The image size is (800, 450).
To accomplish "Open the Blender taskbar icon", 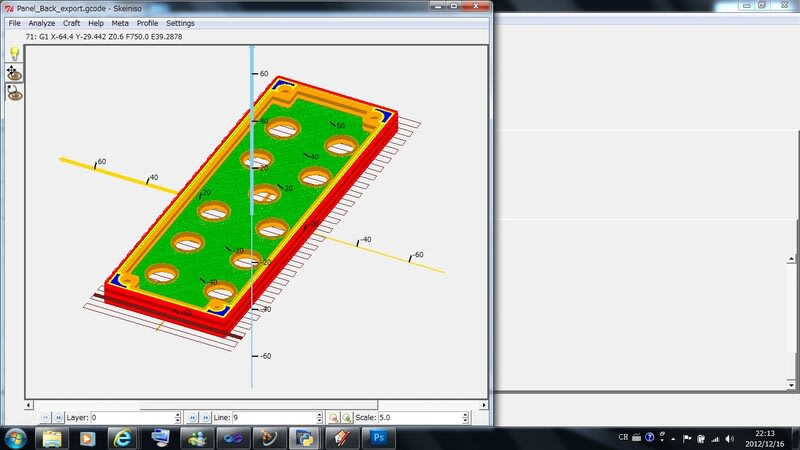I will point(269,438).
